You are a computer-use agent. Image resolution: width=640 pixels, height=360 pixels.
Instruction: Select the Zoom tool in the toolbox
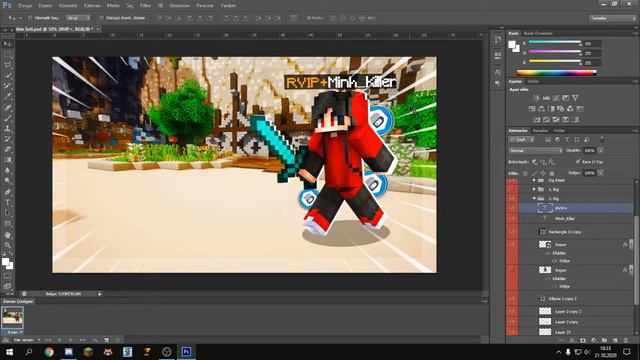(7, 245)
